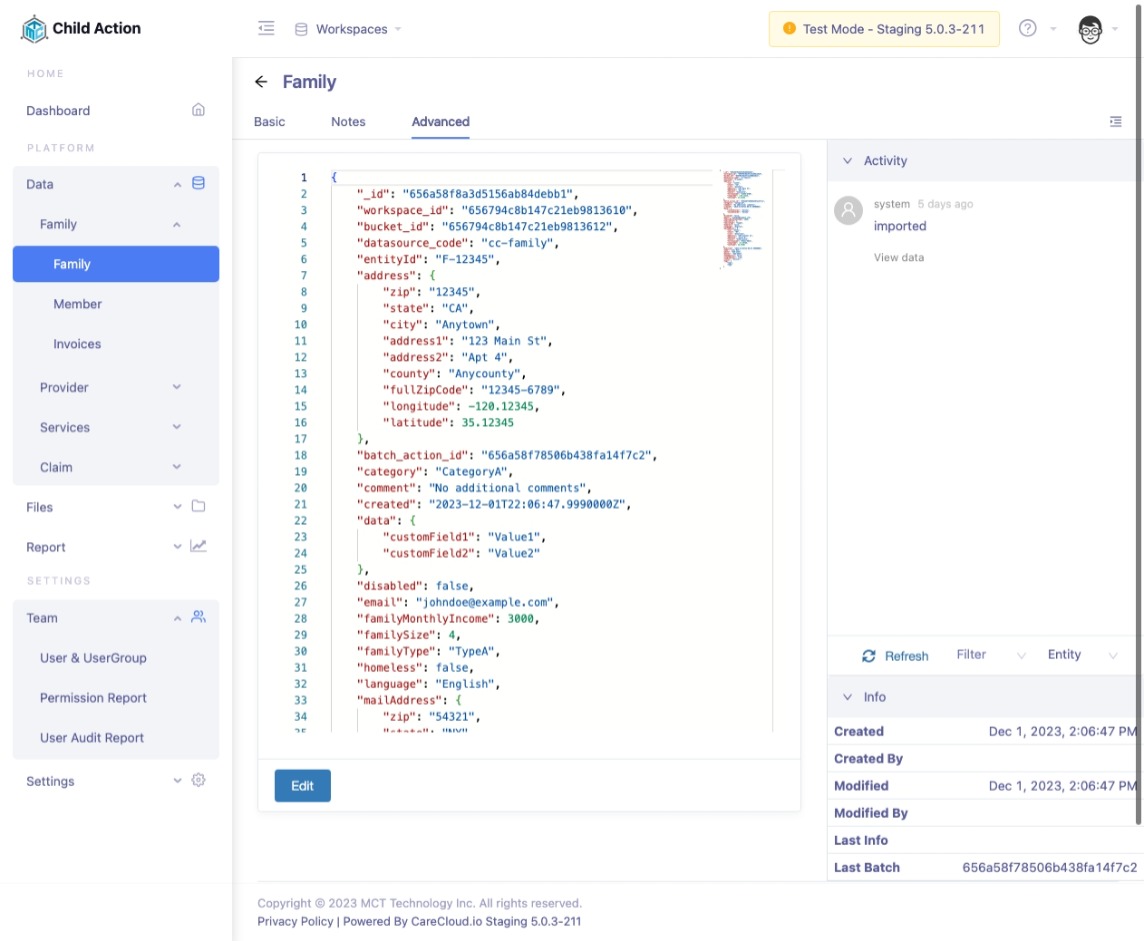Open the Privacy Policy link

(295, 921)
